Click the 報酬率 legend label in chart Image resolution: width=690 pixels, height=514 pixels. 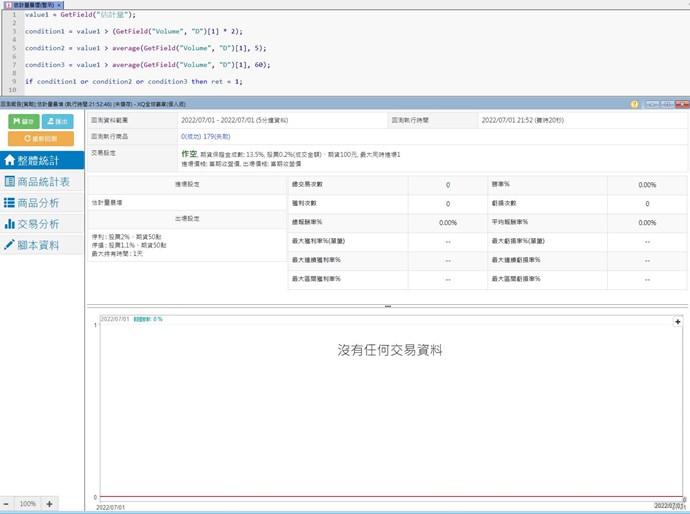click(x=148, y=319)
